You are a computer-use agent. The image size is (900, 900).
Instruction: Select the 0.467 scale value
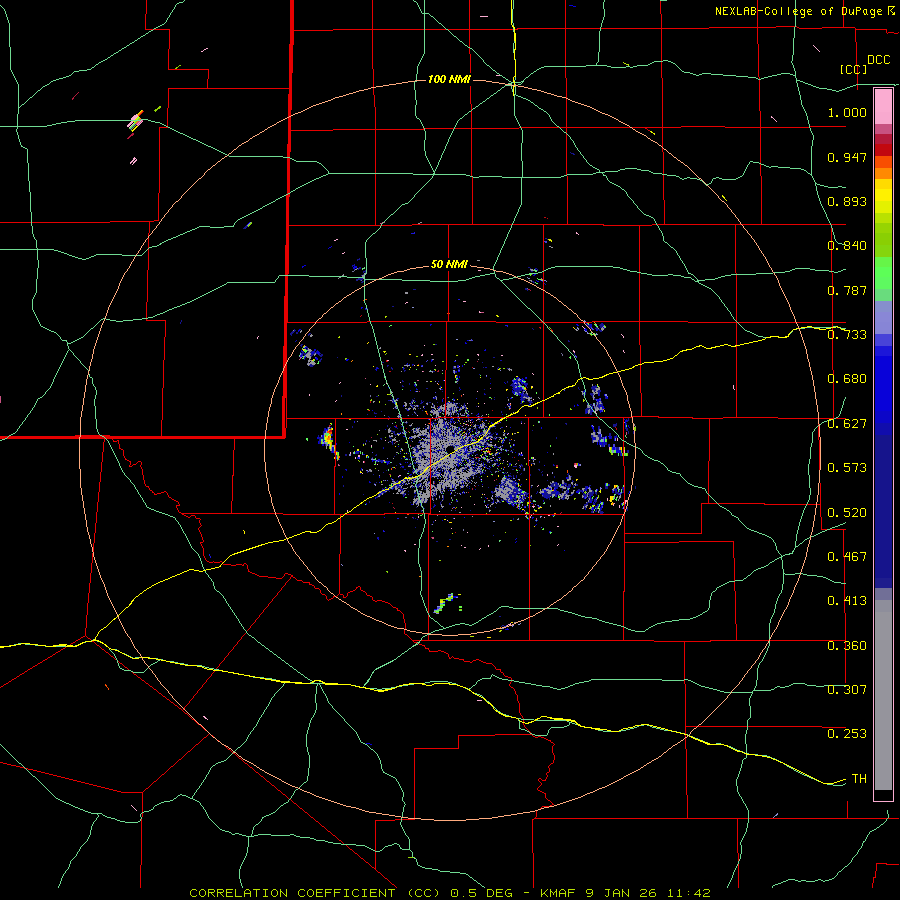tap(847, 557)
